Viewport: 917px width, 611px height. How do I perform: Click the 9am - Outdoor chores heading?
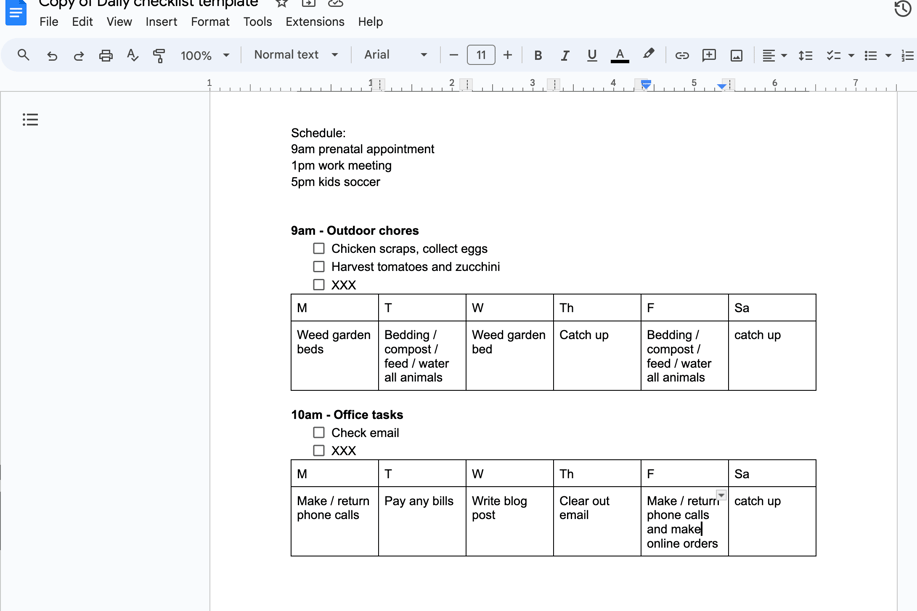pyautogui.click(x=355, y=230)
